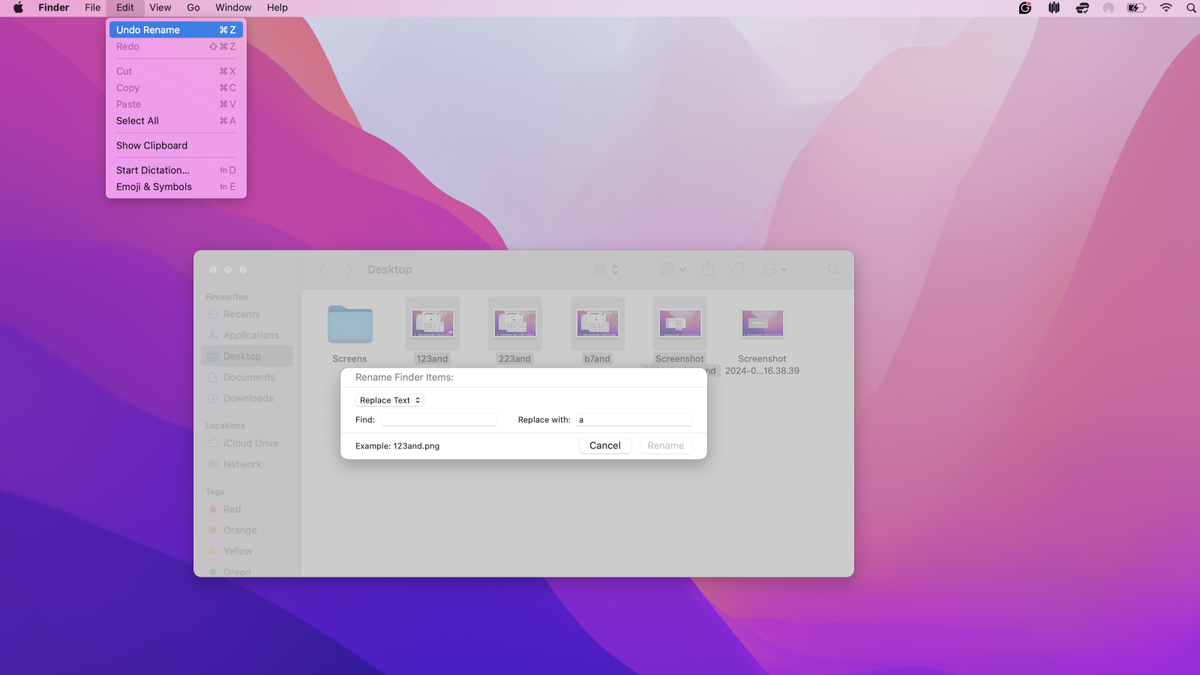Screen dimensions: 1200x675
Task: Open the search icon in Finder window
Action: 833,269
